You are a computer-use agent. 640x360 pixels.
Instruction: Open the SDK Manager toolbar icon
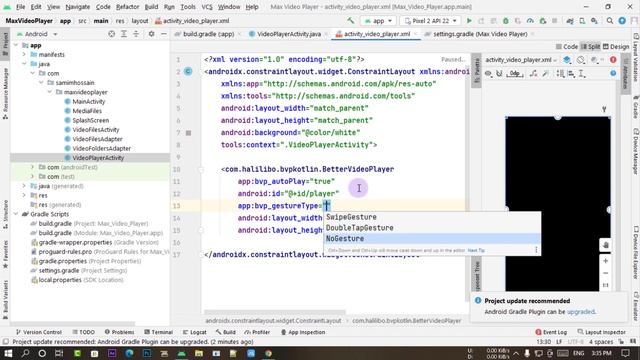594,20
